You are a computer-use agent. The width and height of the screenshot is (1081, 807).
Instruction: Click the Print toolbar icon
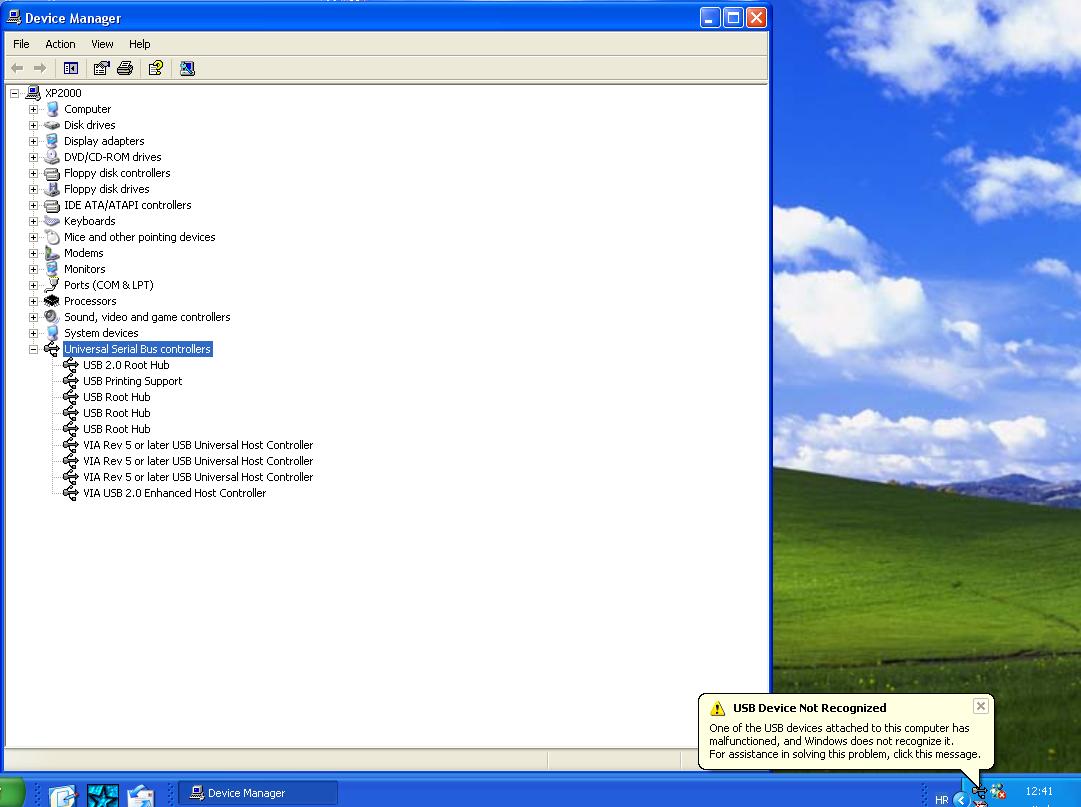tap(125, 68)
